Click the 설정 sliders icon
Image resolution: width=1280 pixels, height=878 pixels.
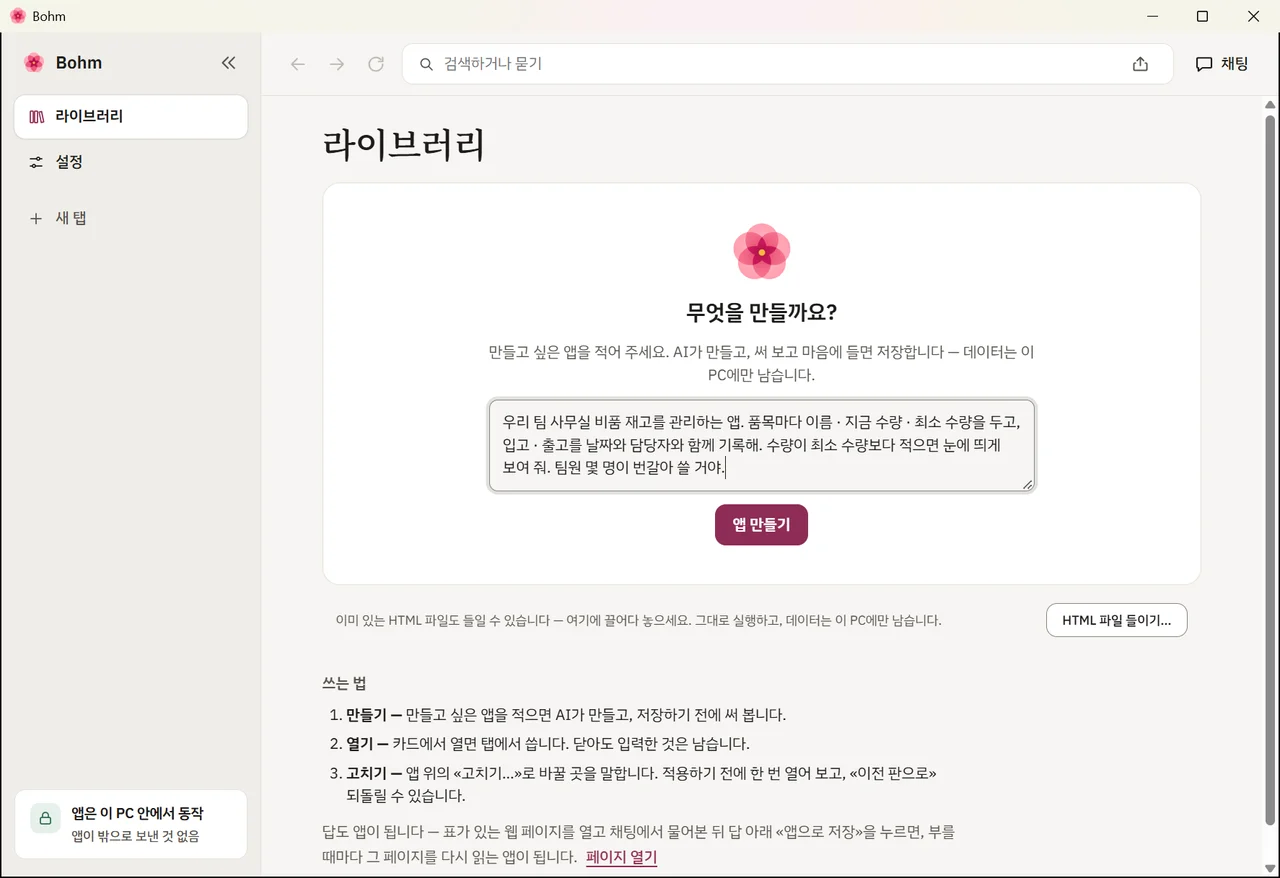[37, 162]
